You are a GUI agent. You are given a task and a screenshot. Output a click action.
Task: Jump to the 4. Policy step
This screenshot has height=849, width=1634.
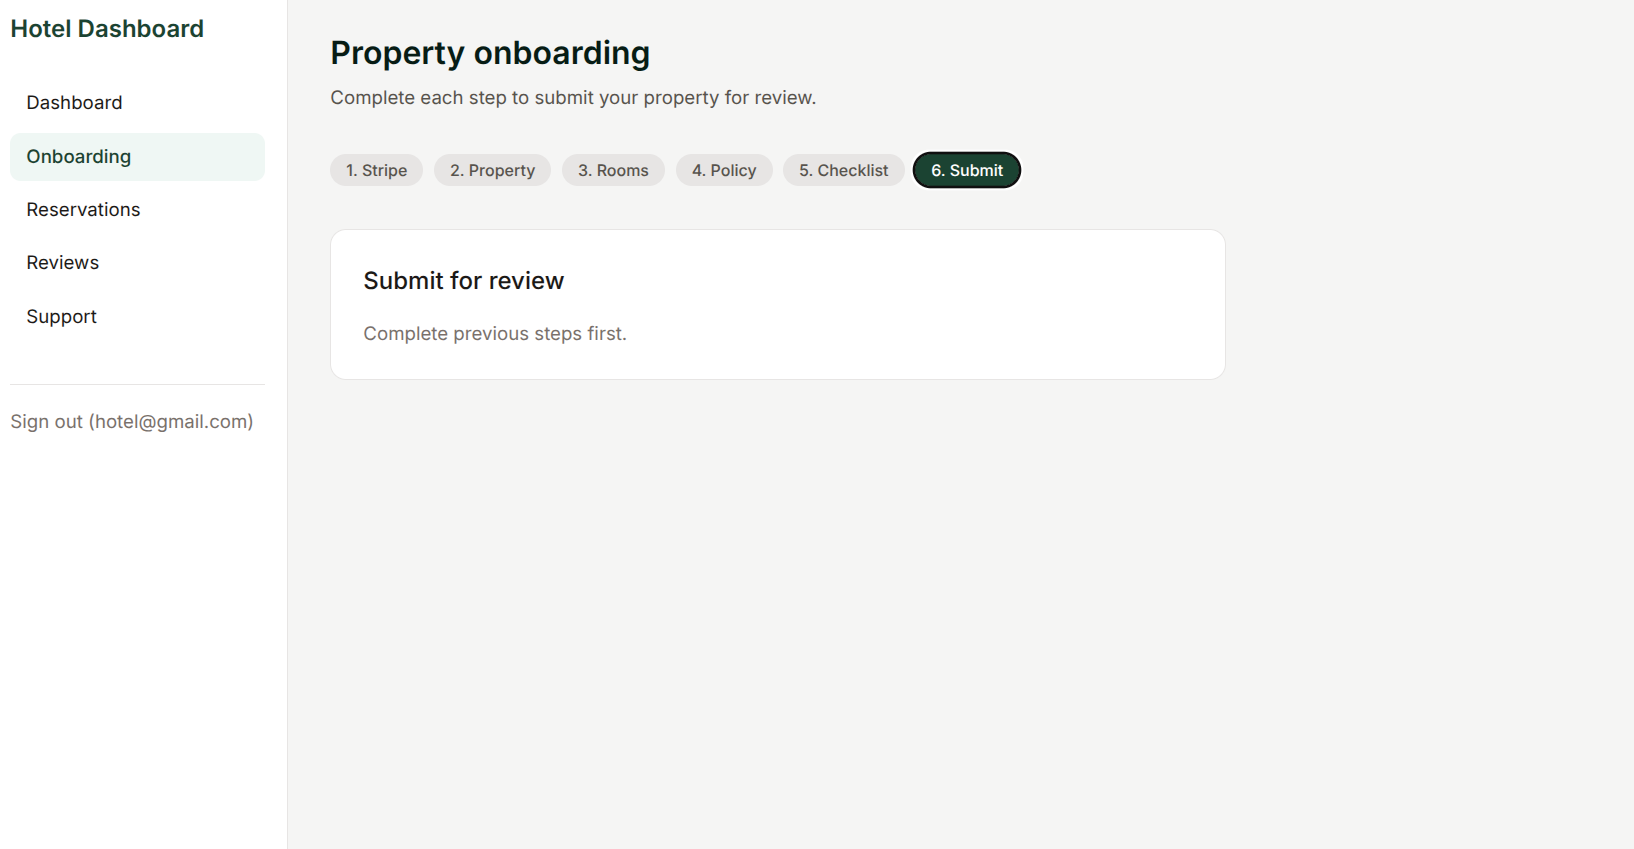click(x=724, y=170)
